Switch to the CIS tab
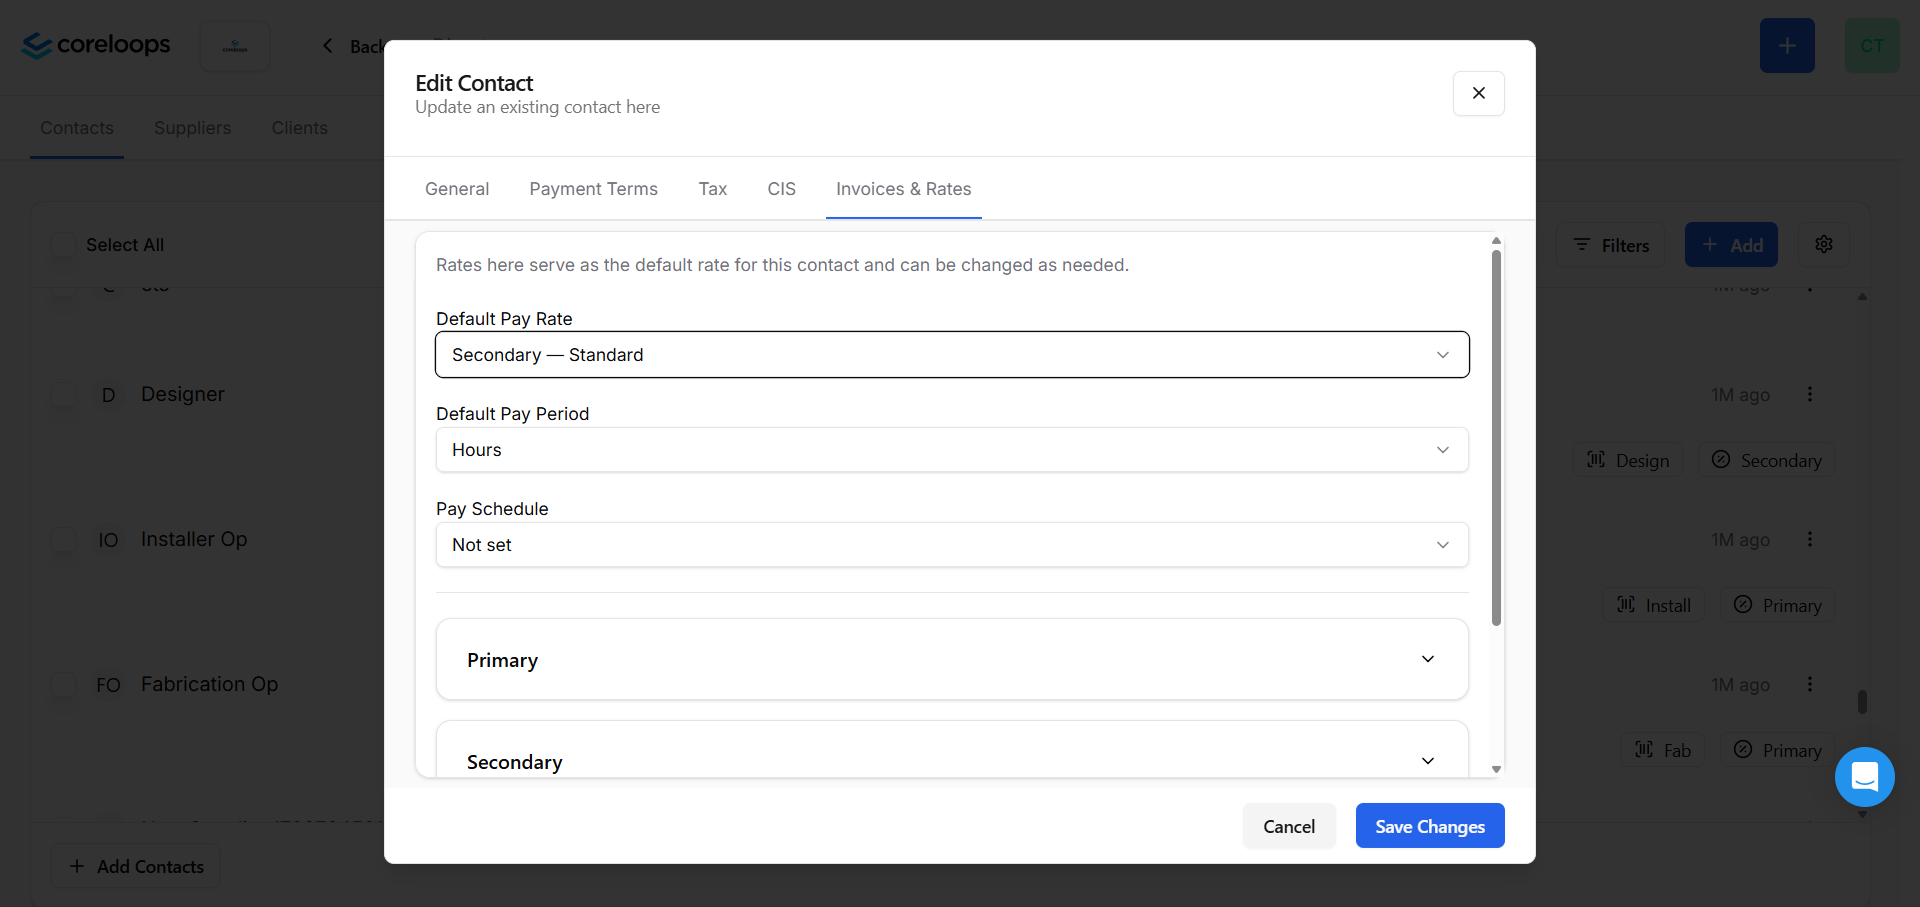 pyautogui.click(x=782, y=189)
